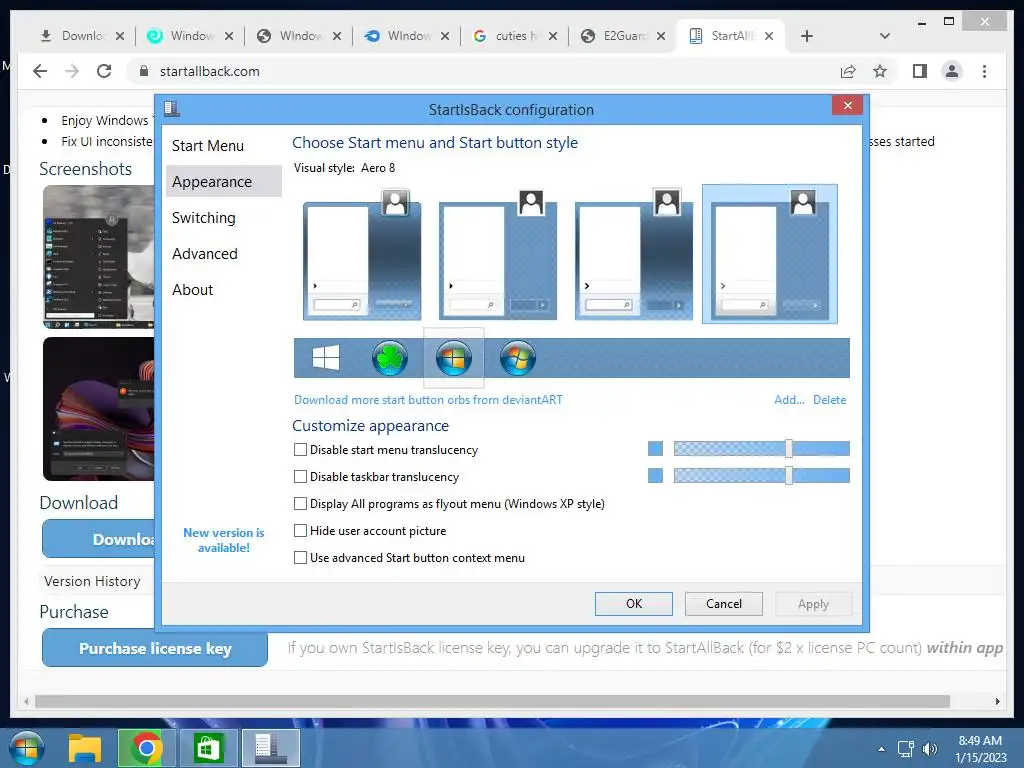Click the site lock icon in address bar

click(x=144, y=71)
